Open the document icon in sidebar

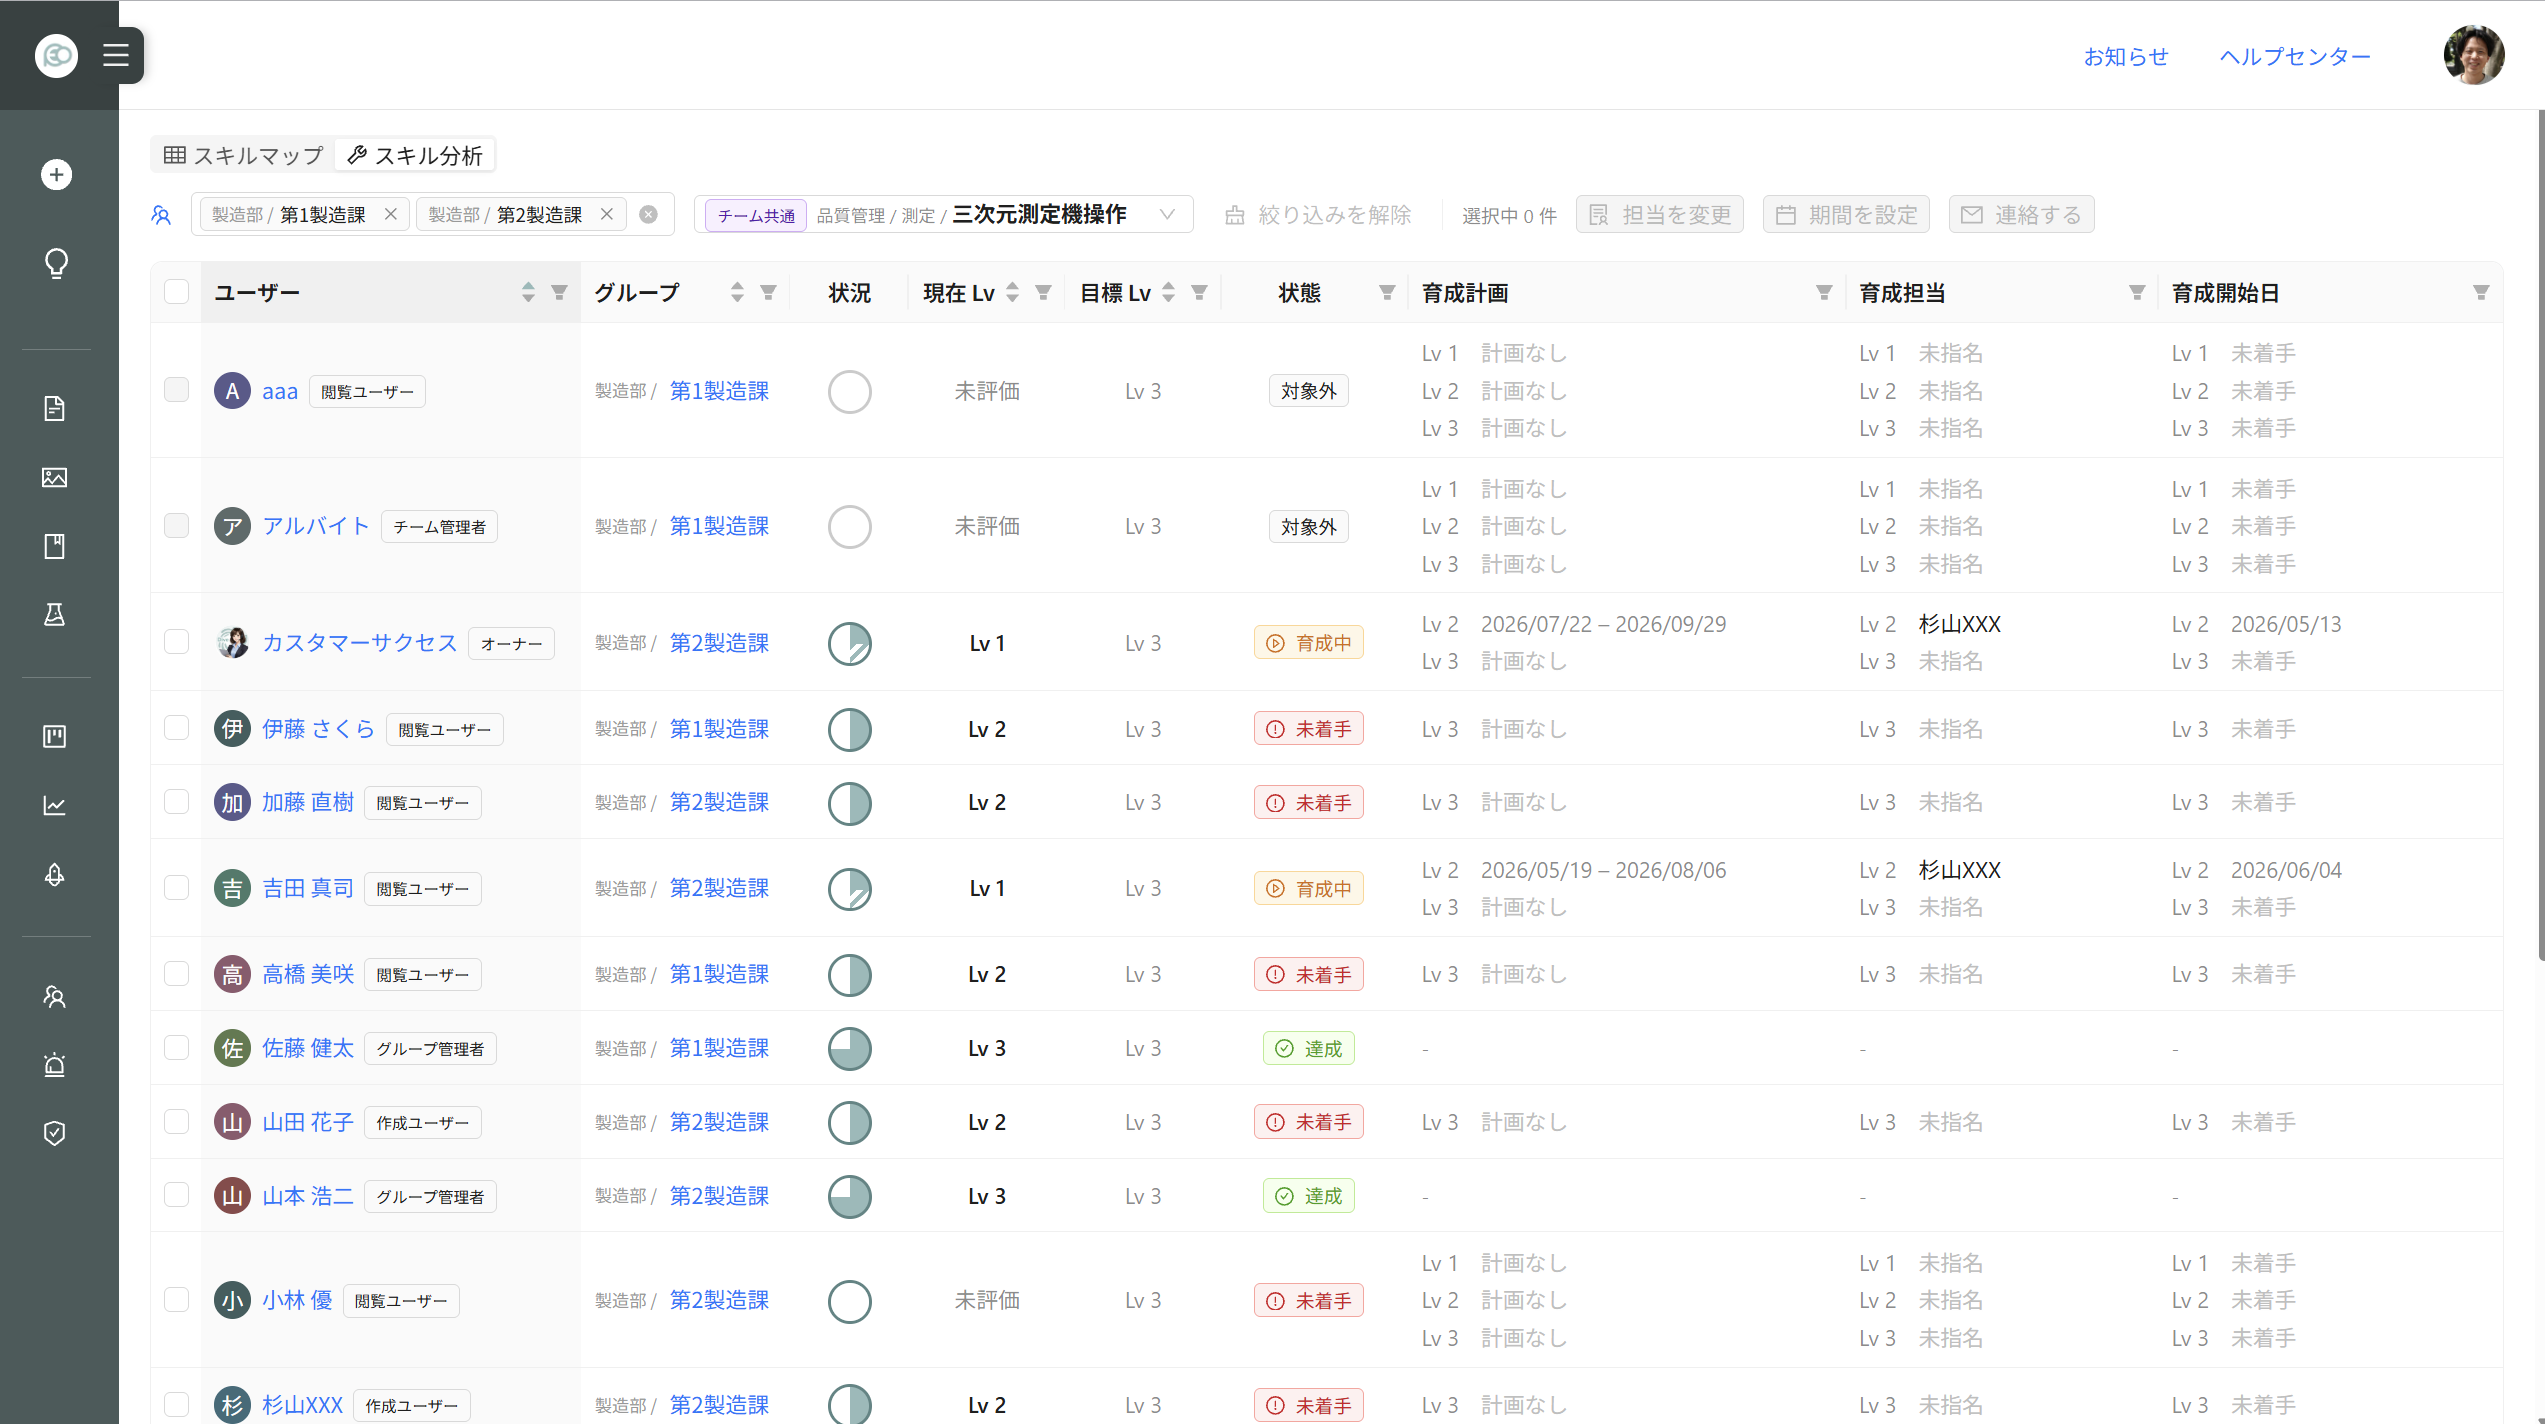click(55, 408)
